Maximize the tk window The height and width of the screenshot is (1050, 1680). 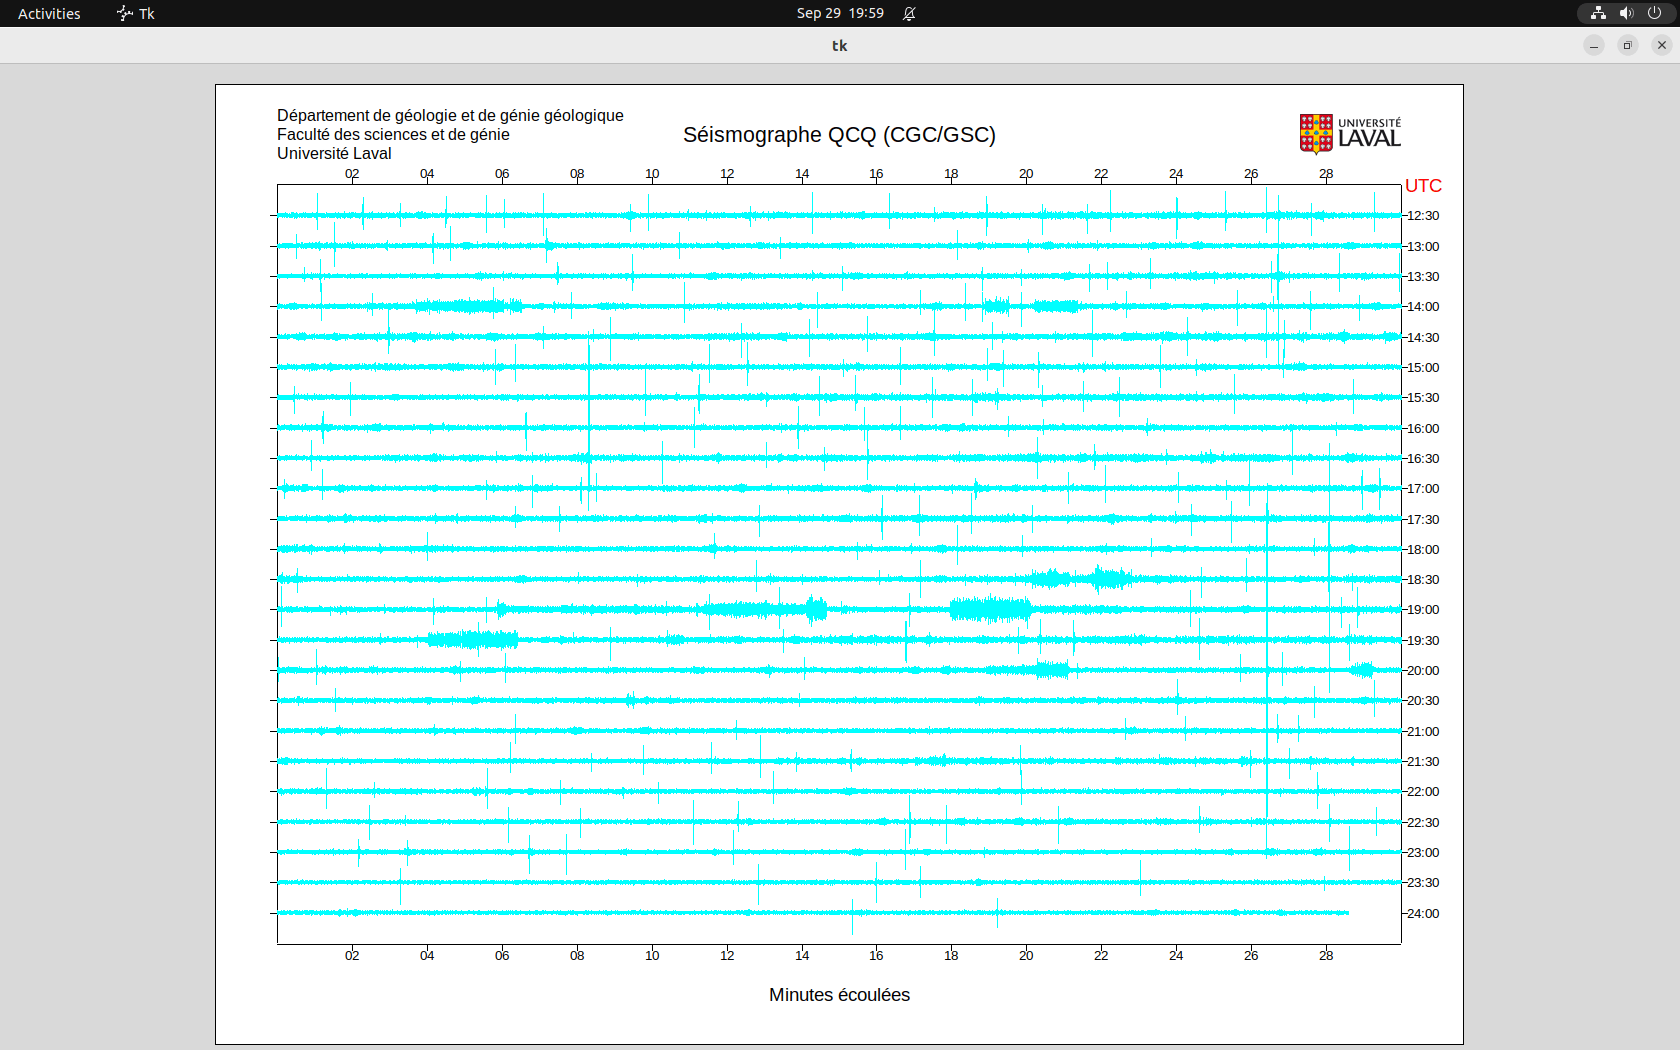[x=1628, y=45]
